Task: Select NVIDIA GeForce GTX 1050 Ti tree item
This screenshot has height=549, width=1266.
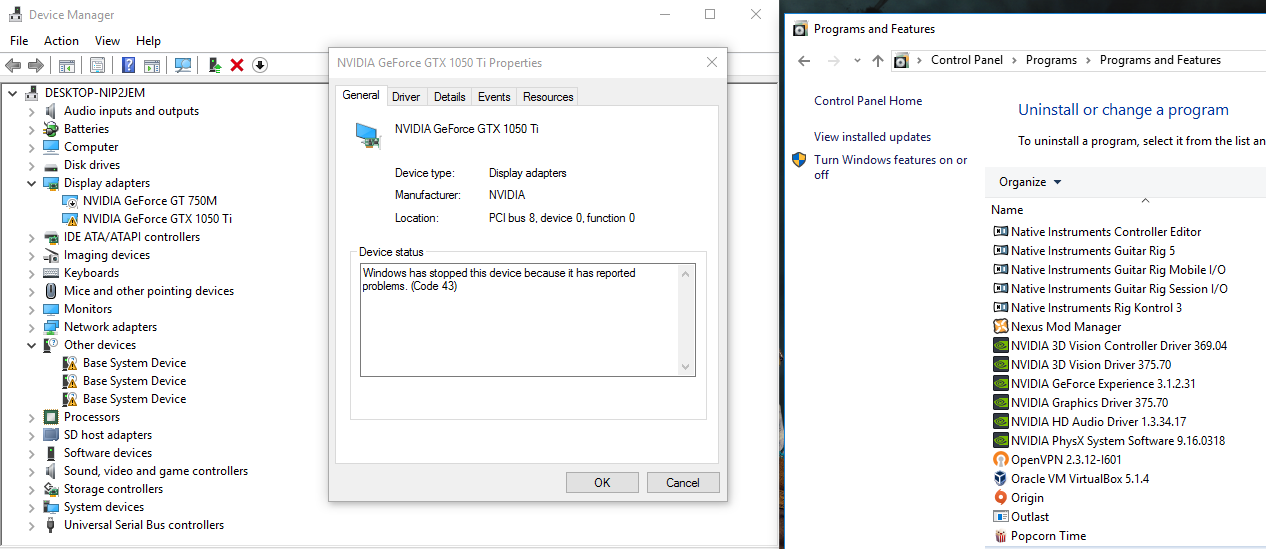Action: pos(157,219)
